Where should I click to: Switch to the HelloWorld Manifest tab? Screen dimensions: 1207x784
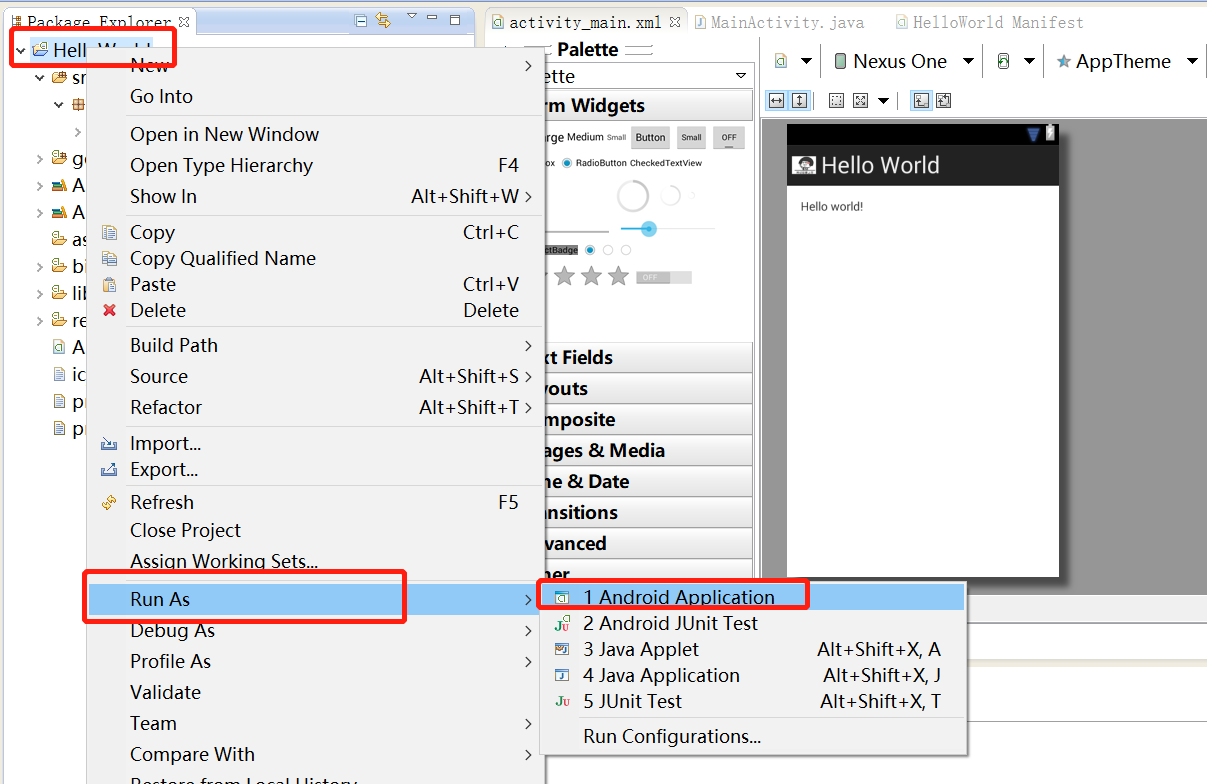point(989,22)
